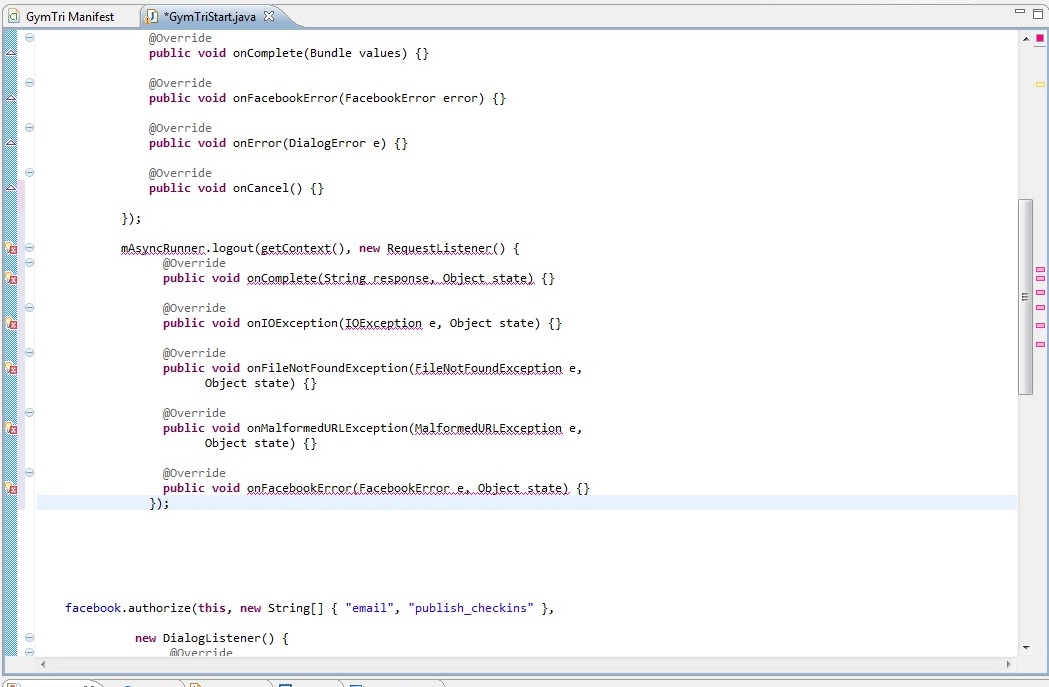Image resolution: width=1049 pixels, height=687 pixels.
Task: Click the error marker beside mAsyncRunner.logout line
Action: click(12, 248)
